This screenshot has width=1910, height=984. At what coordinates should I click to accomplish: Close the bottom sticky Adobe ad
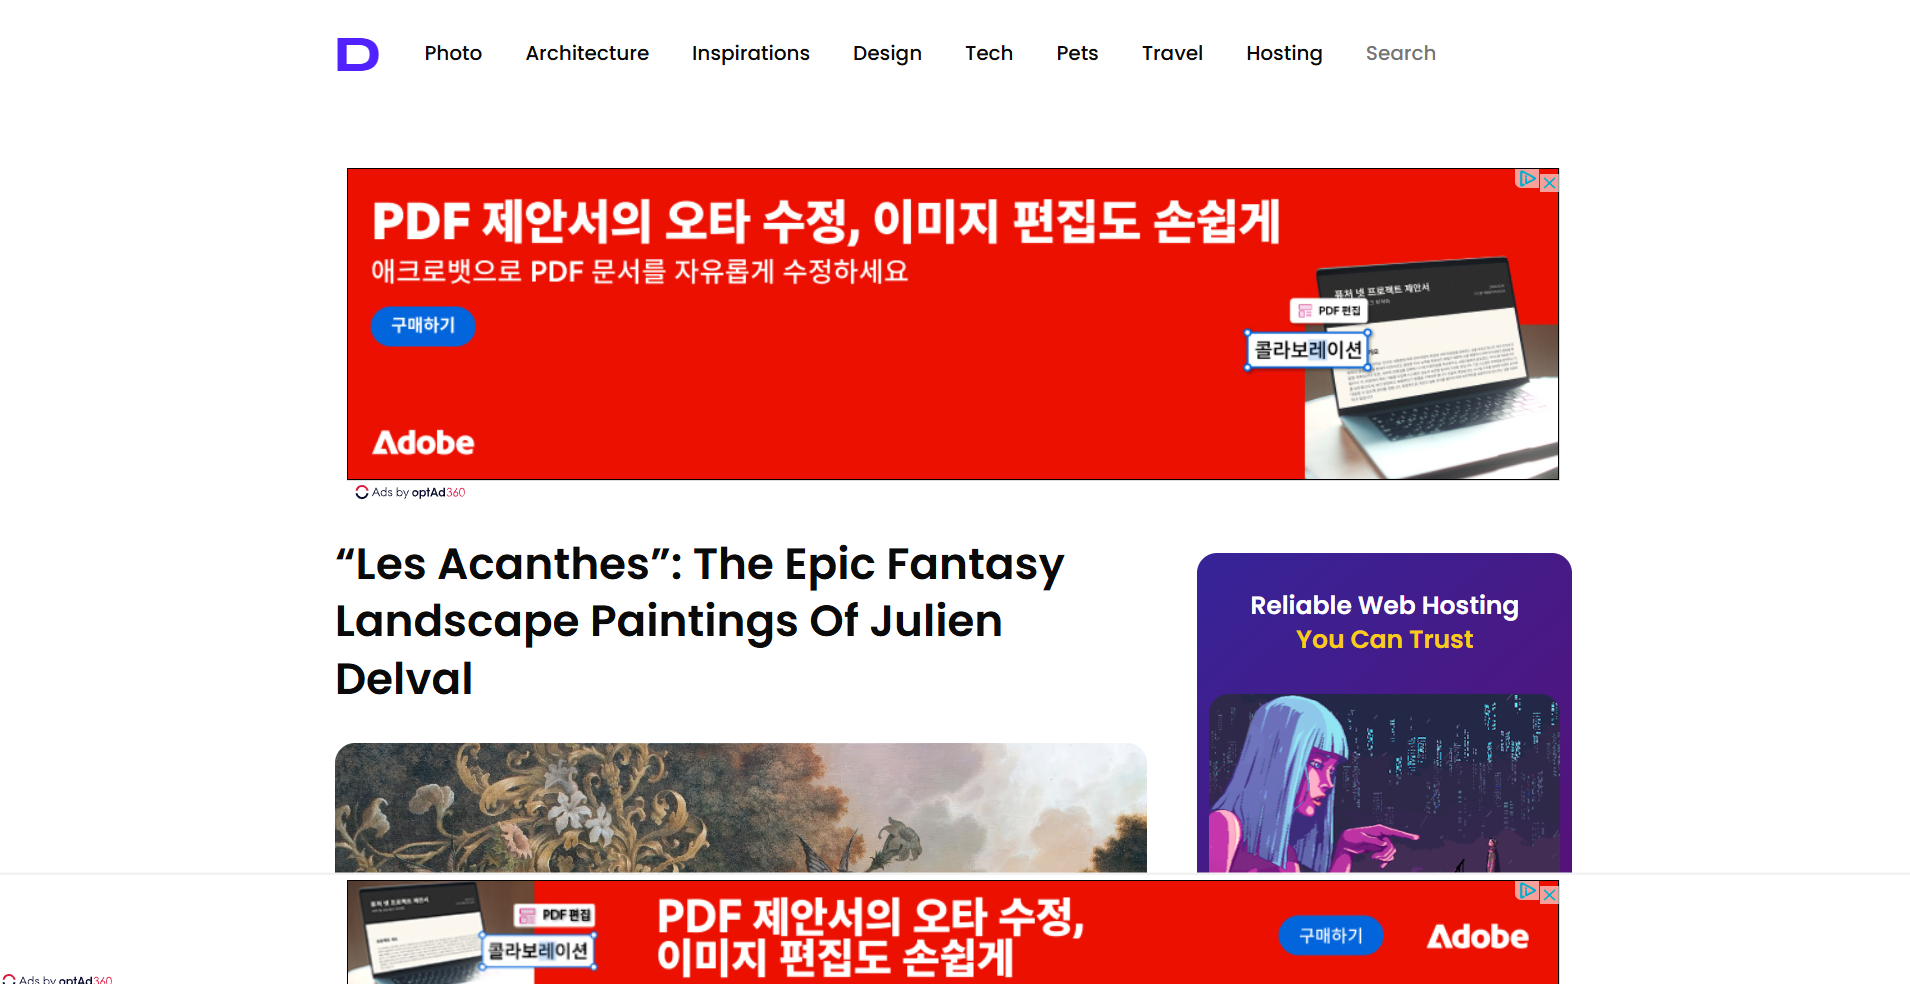click(1549, 894)
